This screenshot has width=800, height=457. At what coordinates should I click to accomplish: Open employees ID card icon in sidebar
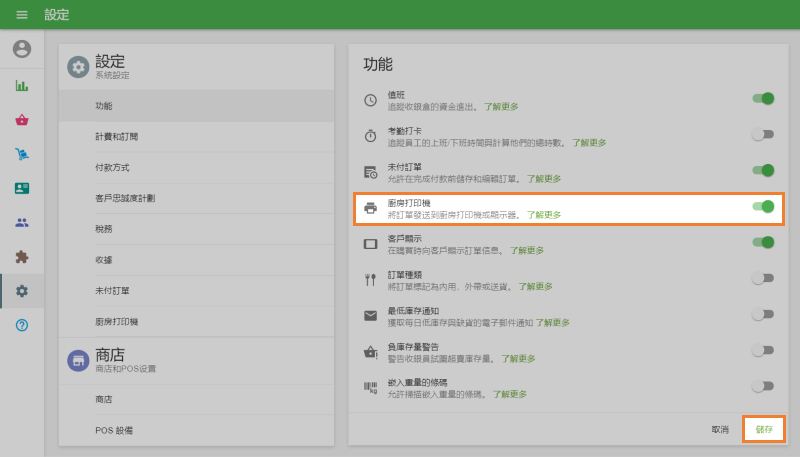click(x=22, y=188)
